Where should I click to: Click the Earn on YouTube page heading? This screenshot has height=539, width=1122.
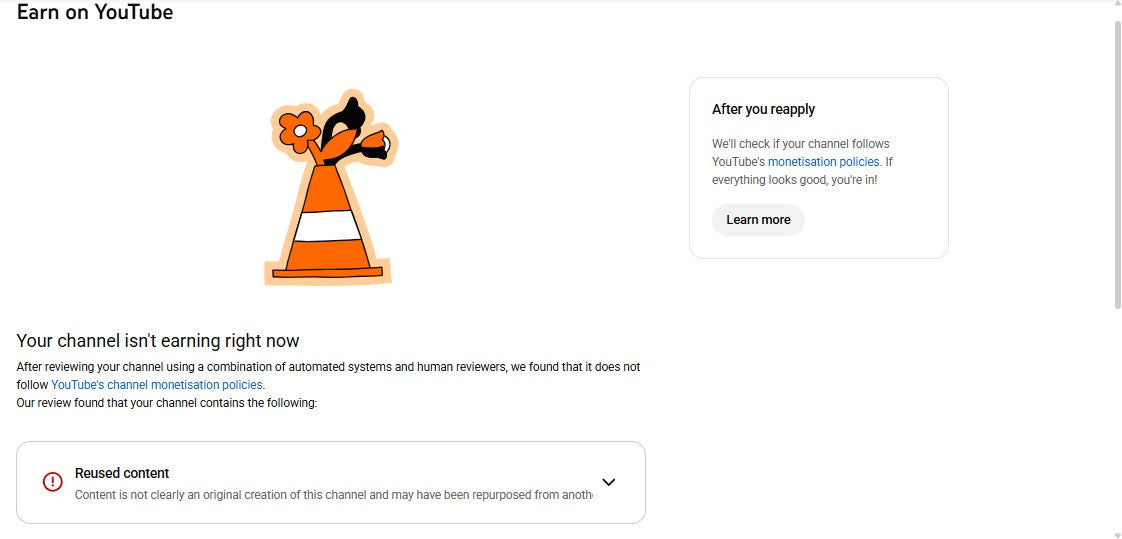[95, 13]
